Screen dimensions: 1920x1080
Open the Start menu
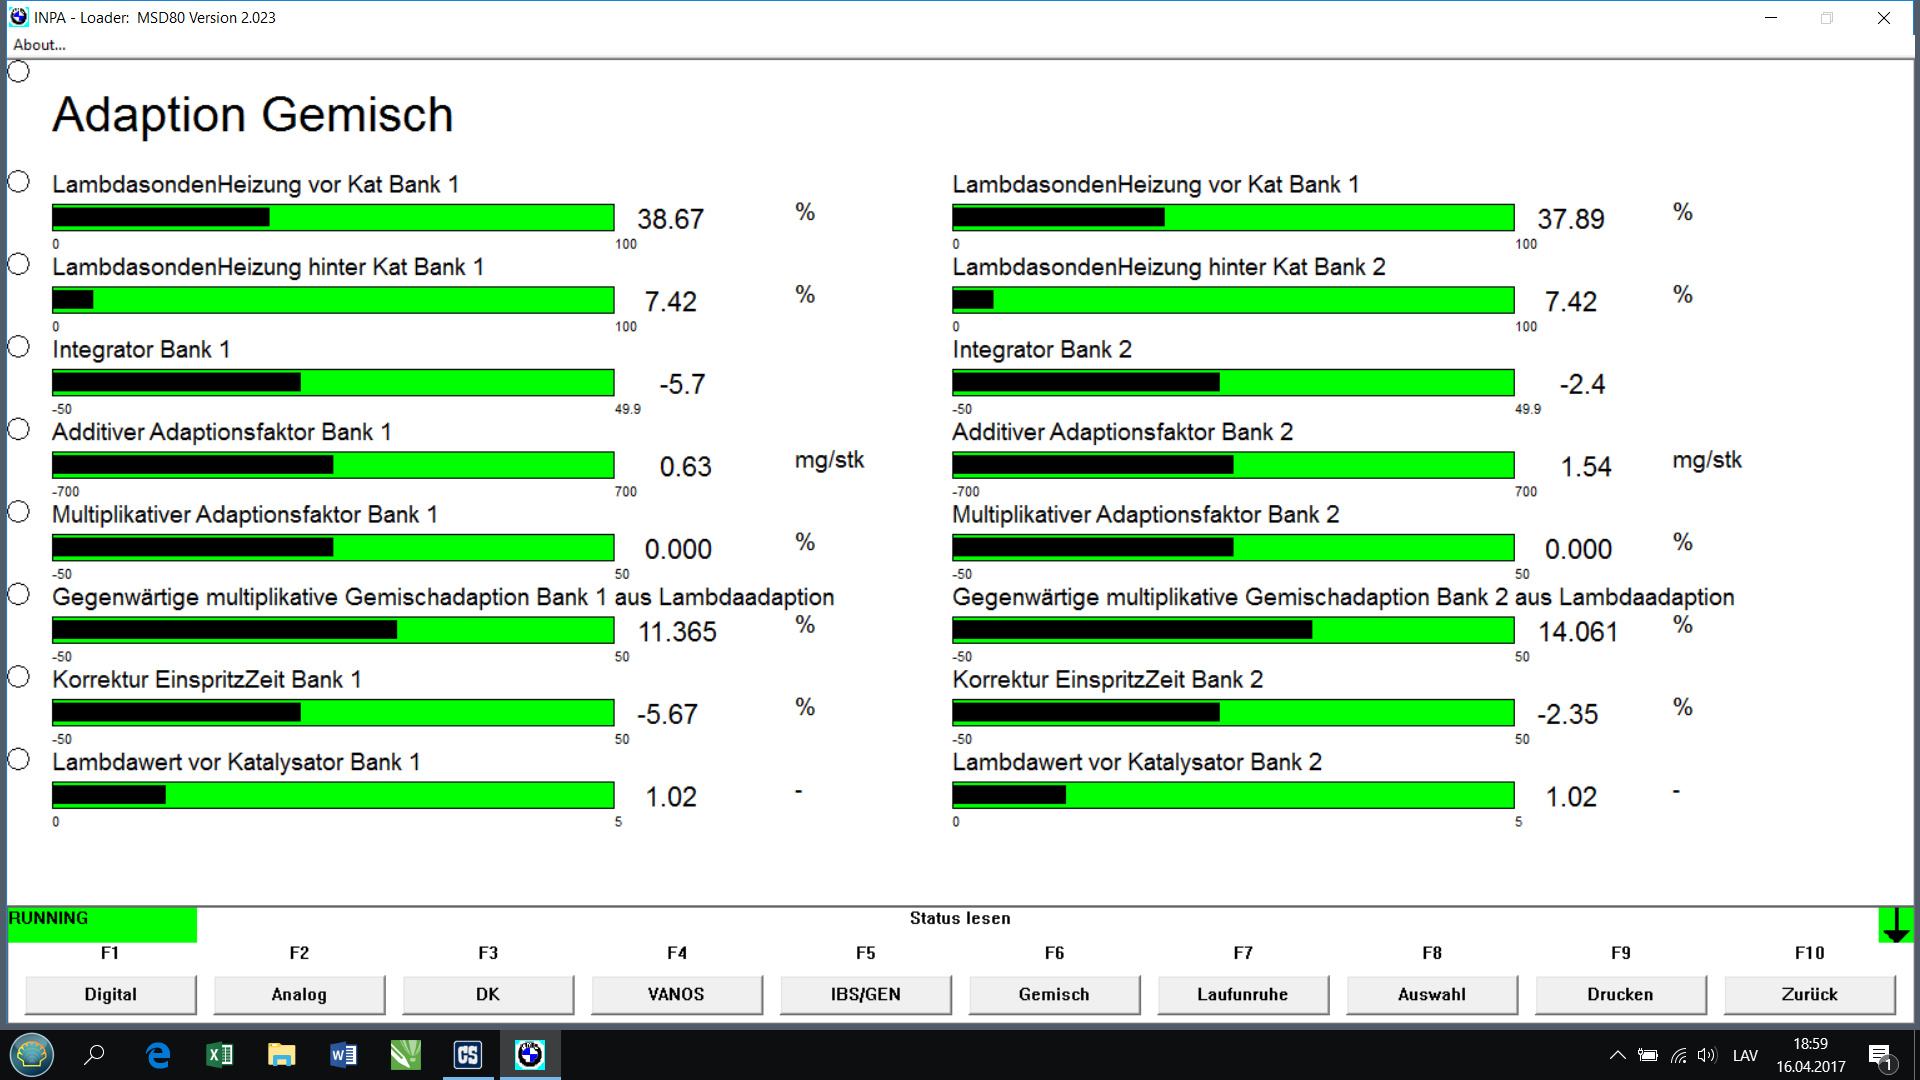coord(31,1054)
